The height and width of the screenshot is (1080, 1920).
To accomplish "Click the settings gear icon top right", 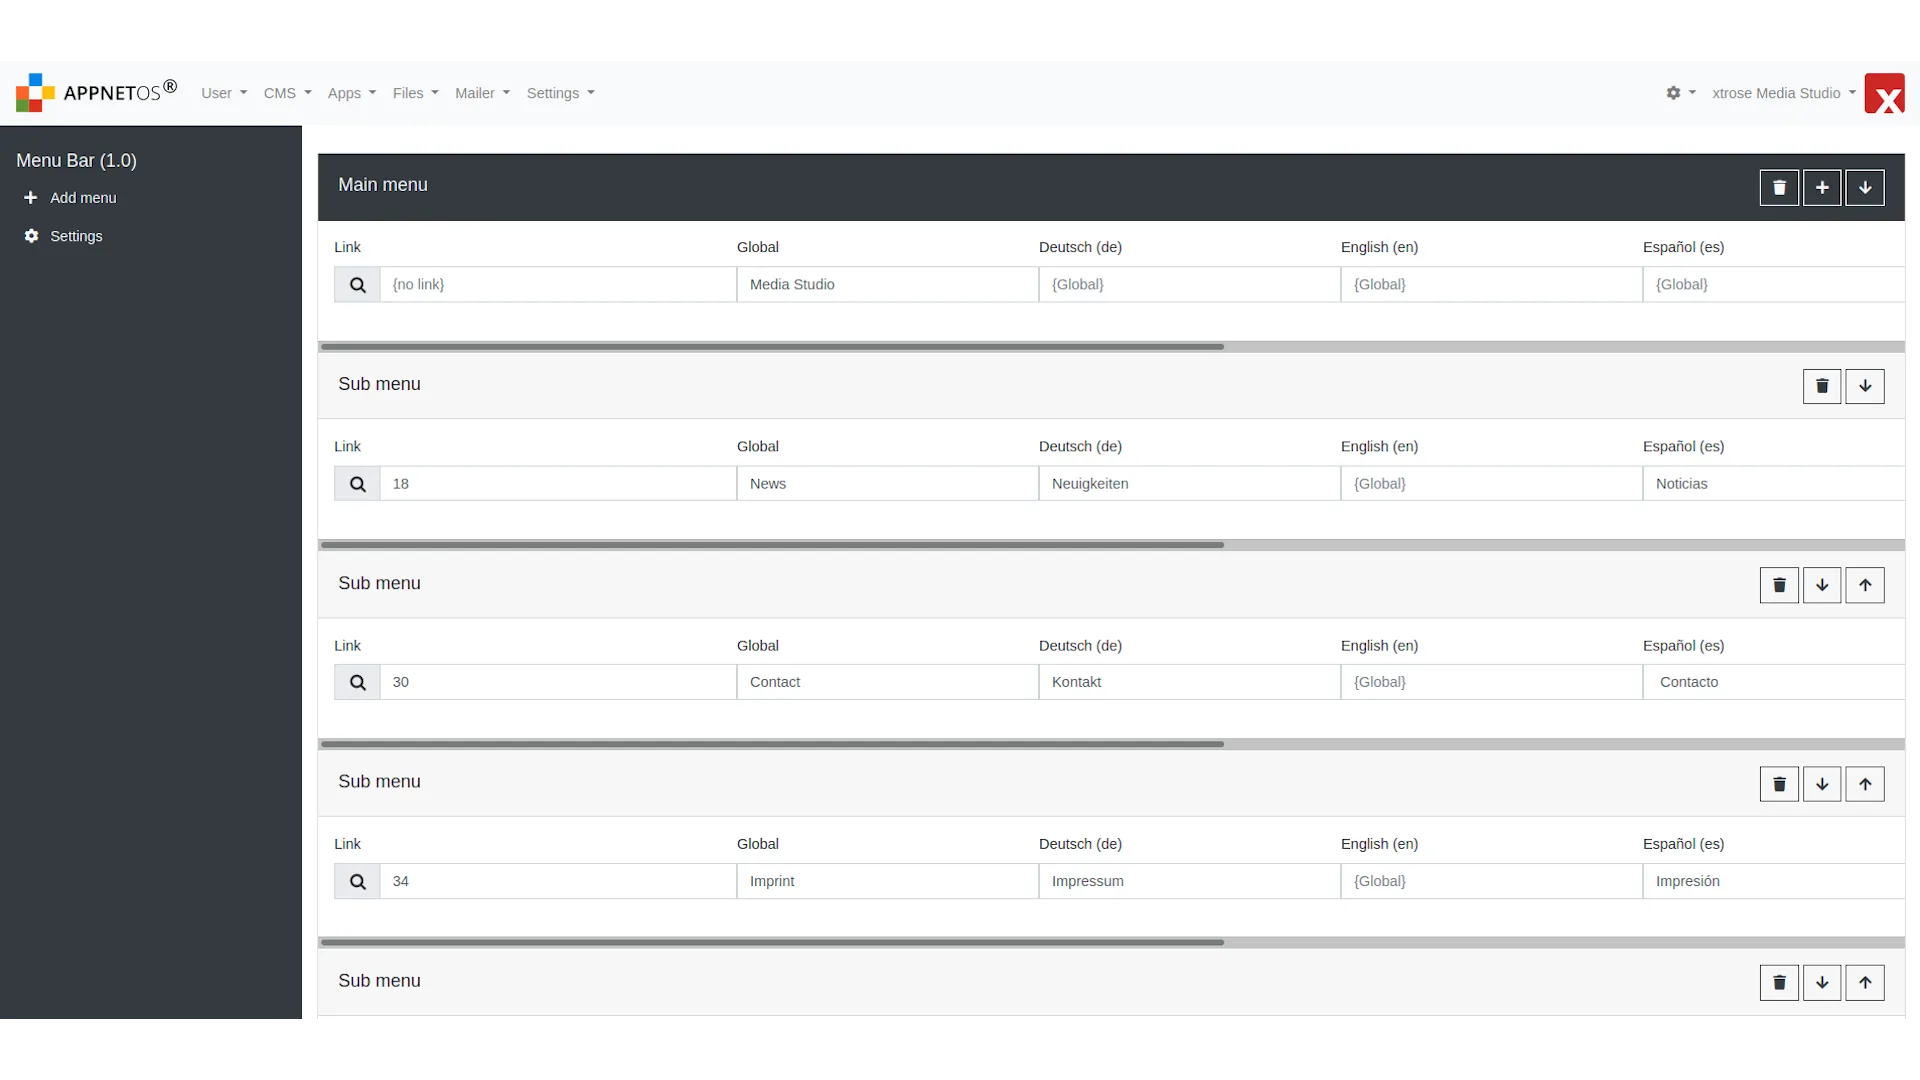I will 1673,92.
